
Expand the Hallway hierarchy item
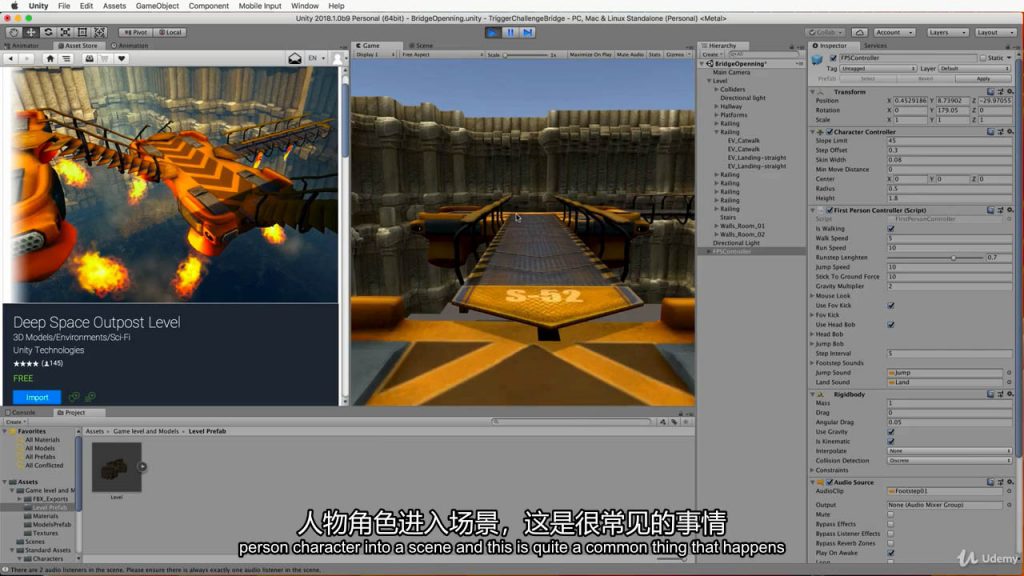[716, 106]
